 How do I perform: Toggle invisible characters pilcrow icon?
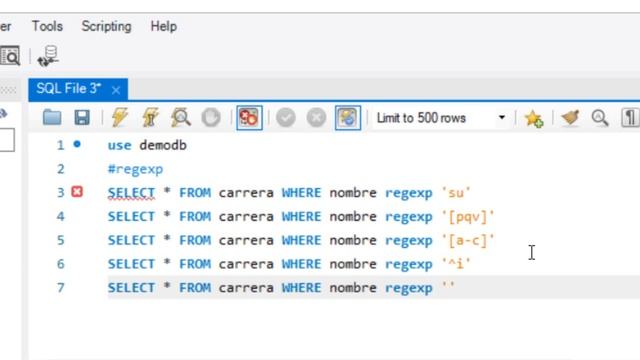tap(630, 118)
